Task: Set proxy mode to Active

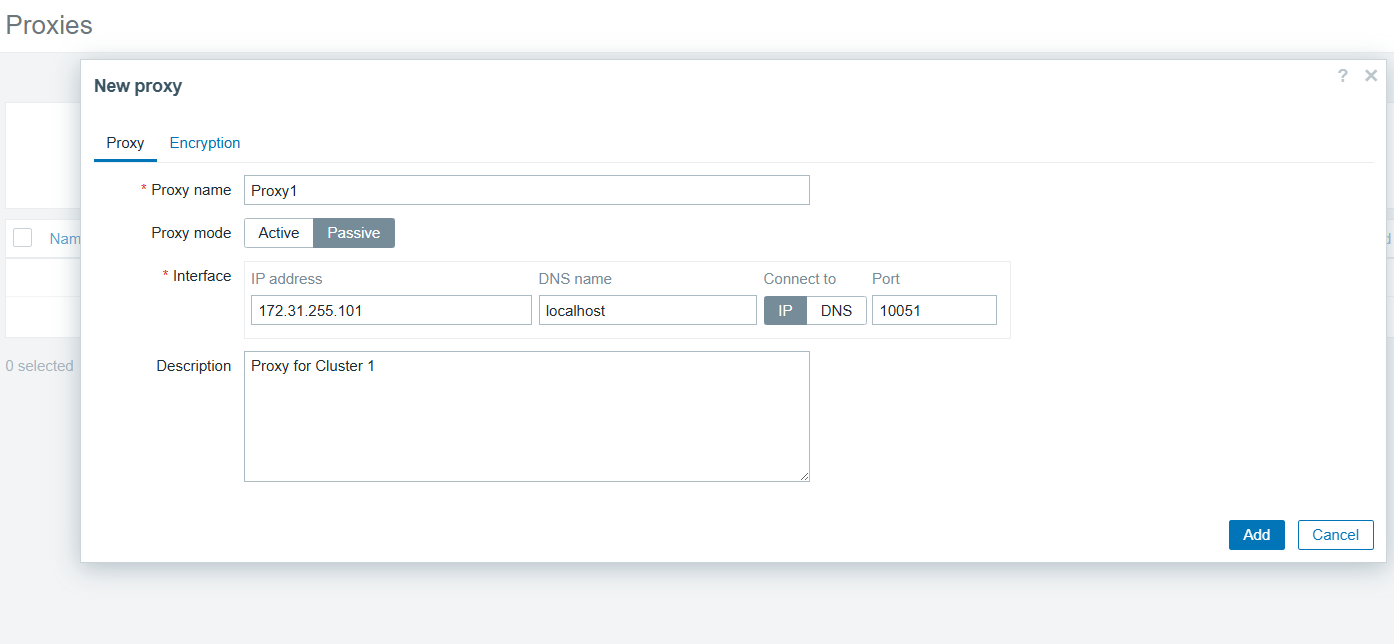Action: pyautogui.click(x=278, y=233)
